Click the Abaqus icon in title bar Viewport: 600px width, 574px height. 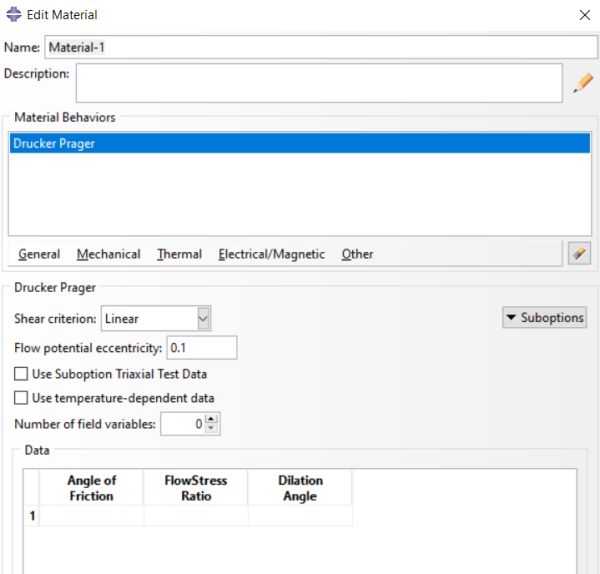(x=13, y=15)
